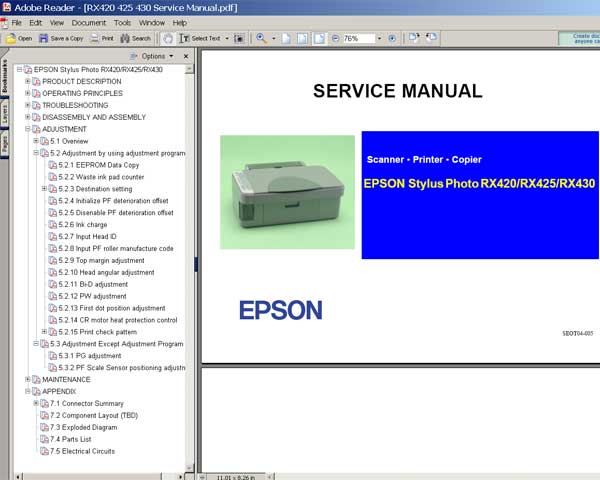Click the 7.2 Component Layout (TBD) bookmark icon
Screen dimensions: 600x480
(x=44, y=415)
